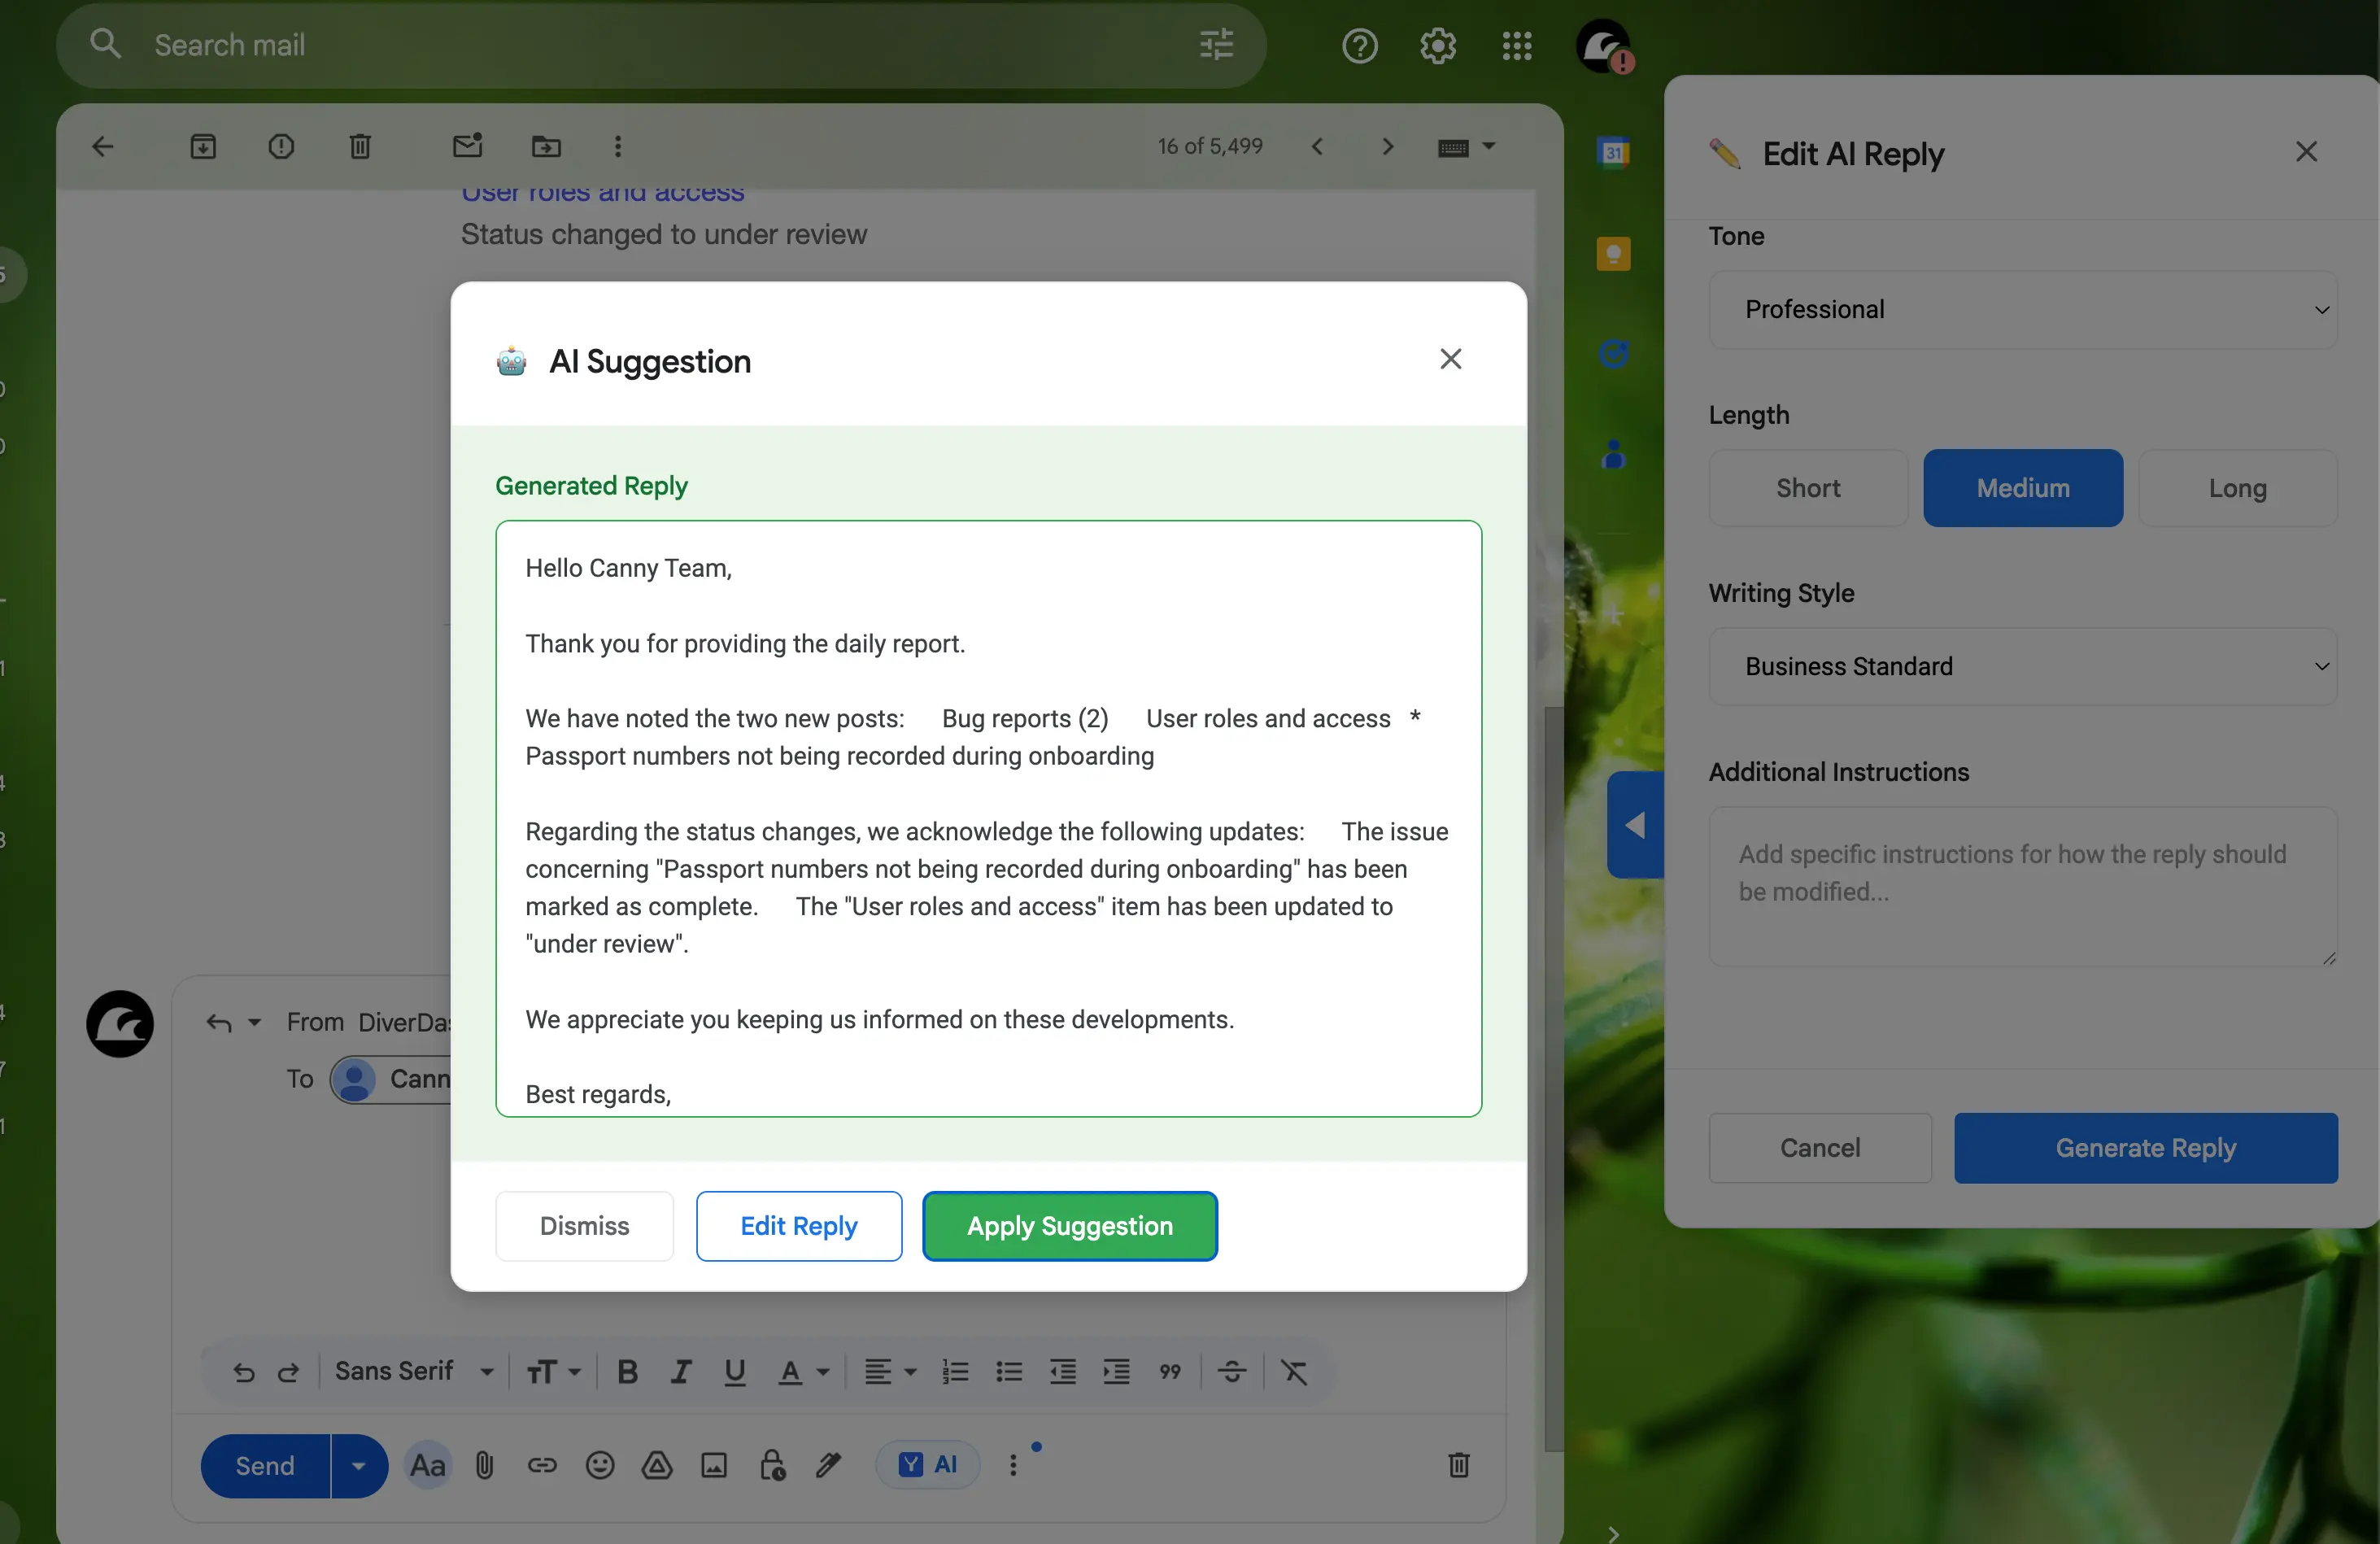2380x1544 pixels.
Task: Apply the AI suggestion
Action: click(x=1069, y=1226)
